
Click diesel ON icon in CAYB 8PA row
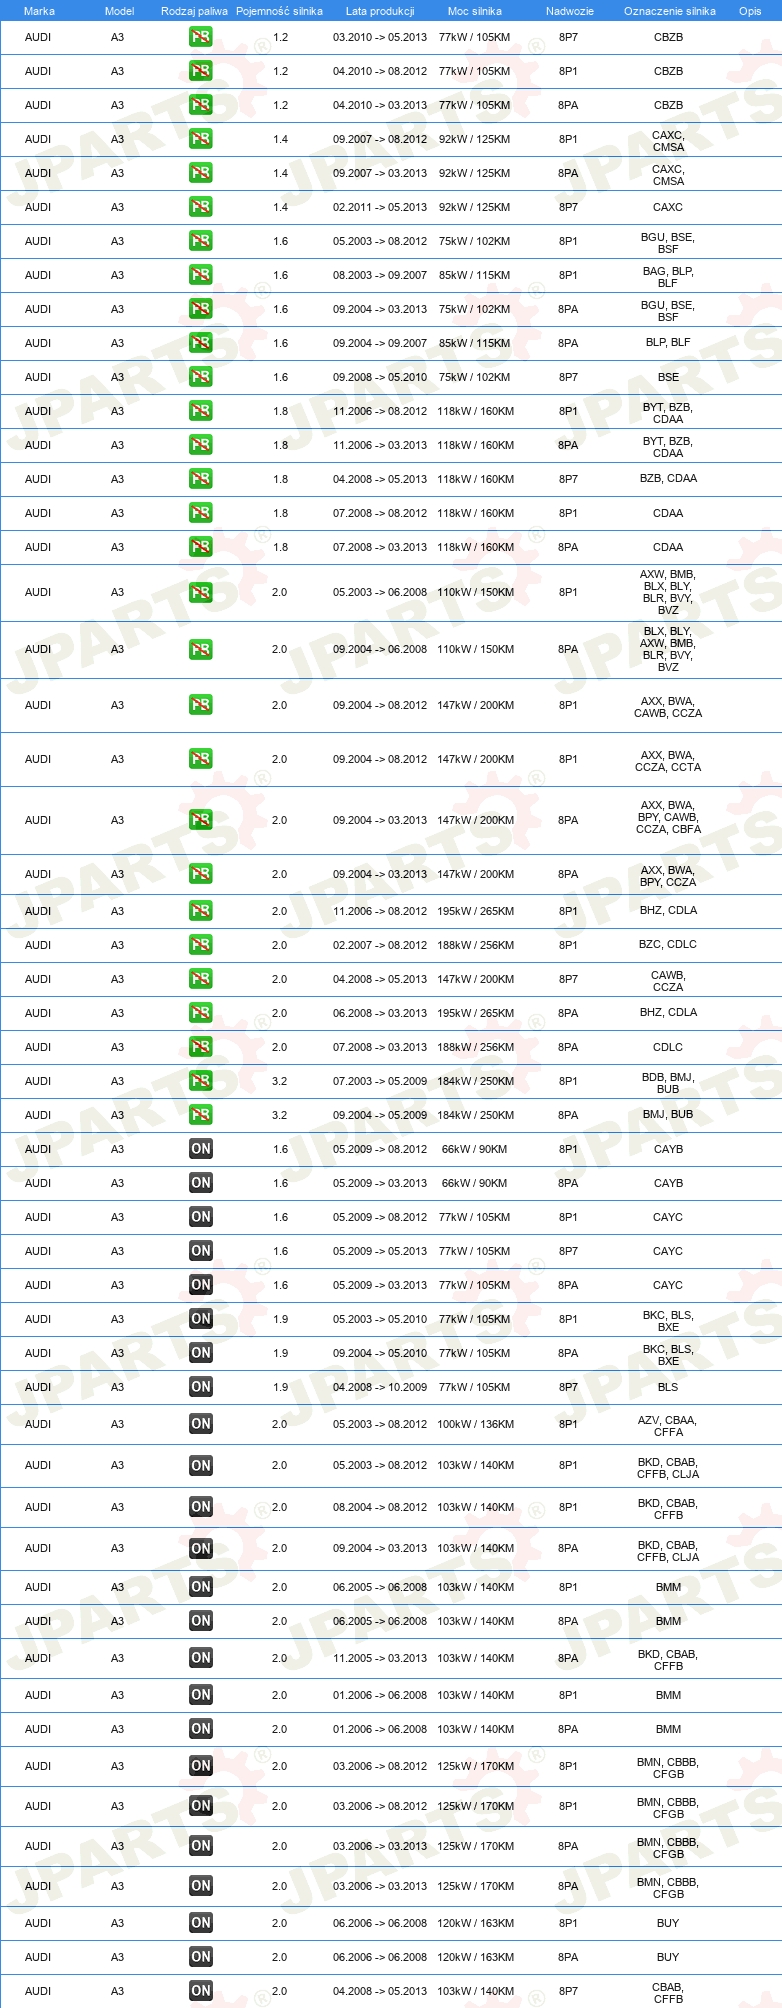click(x=201, y=1183)
